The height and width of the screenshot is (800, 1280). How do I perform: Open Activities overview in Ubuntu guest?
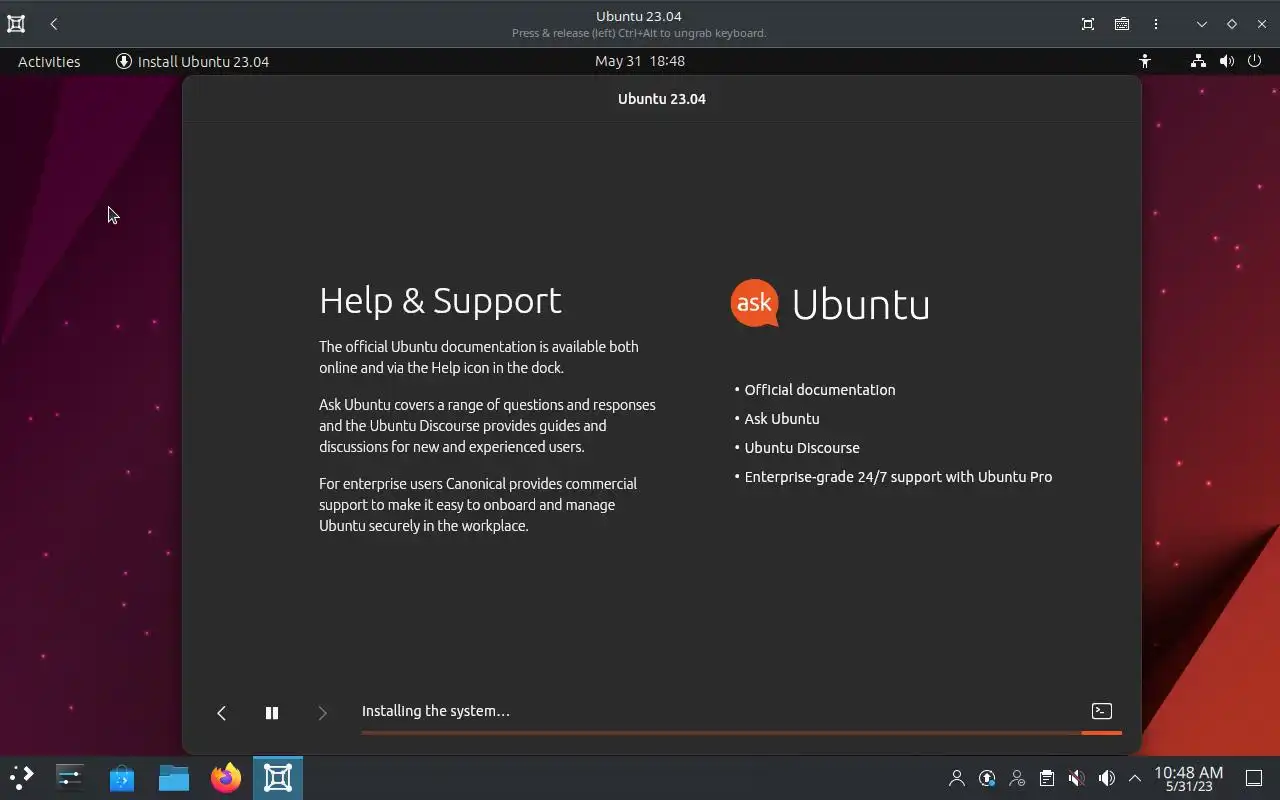point(49,61)
